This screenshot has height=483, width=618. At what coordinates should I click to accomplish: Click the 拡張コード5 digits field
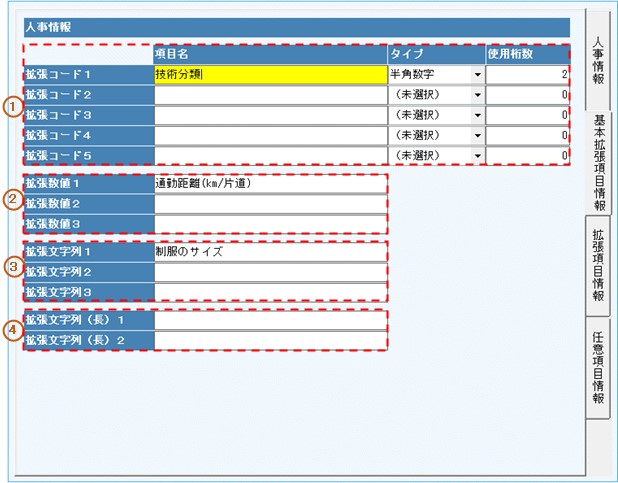(528, 156)
